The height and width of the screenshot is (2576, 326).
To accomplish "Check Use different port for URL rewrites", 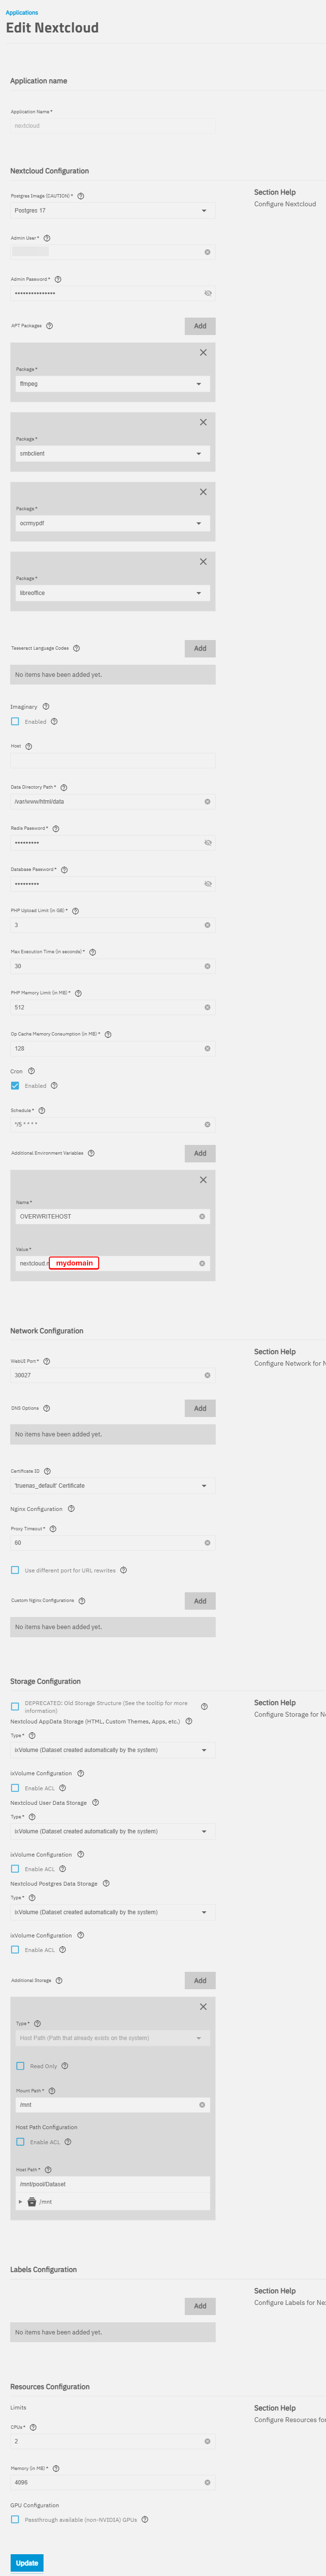I will (x=15, y=1569).
